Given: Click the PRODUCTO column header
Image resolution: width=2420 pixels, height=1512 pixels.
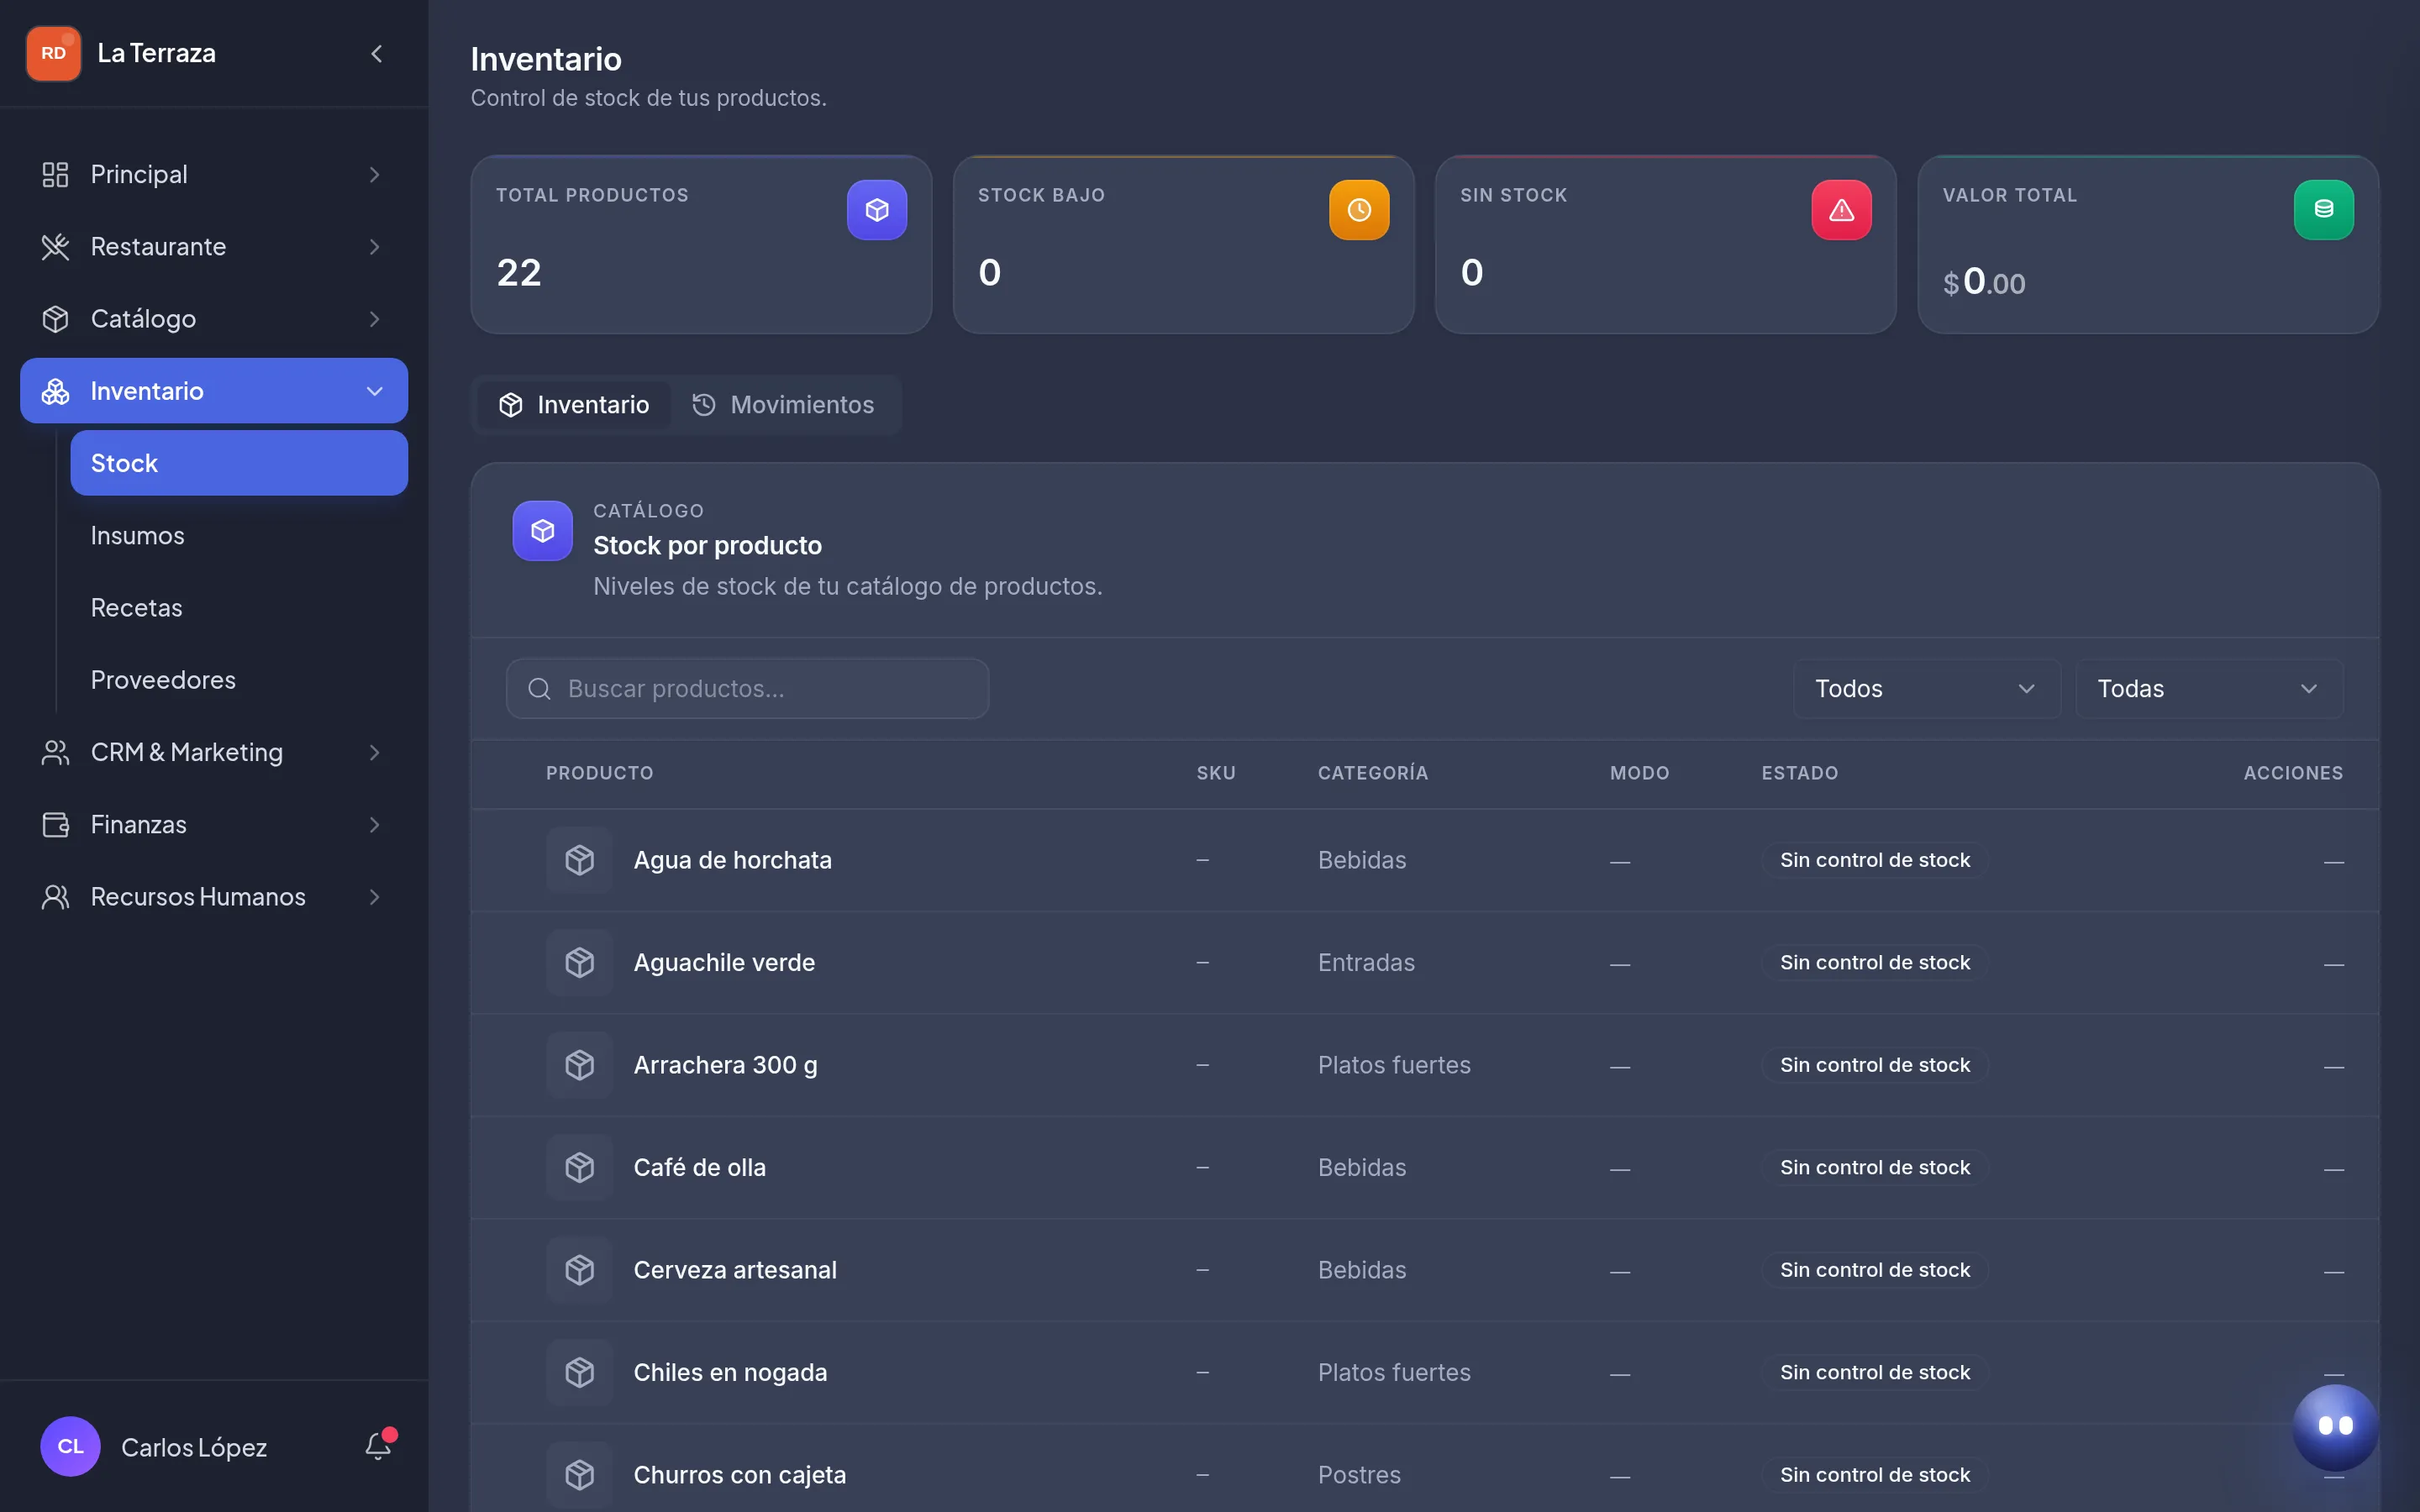Looking at the screenshot, I should tap(600, 773).
